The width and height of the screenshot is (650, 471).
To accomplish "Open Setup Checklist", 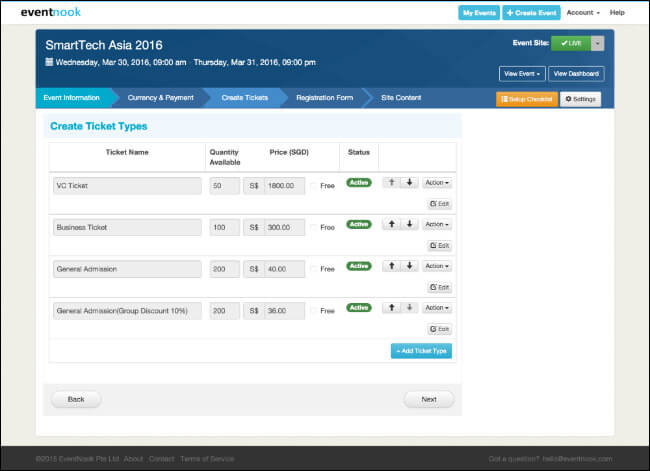I will pos(526,99).
